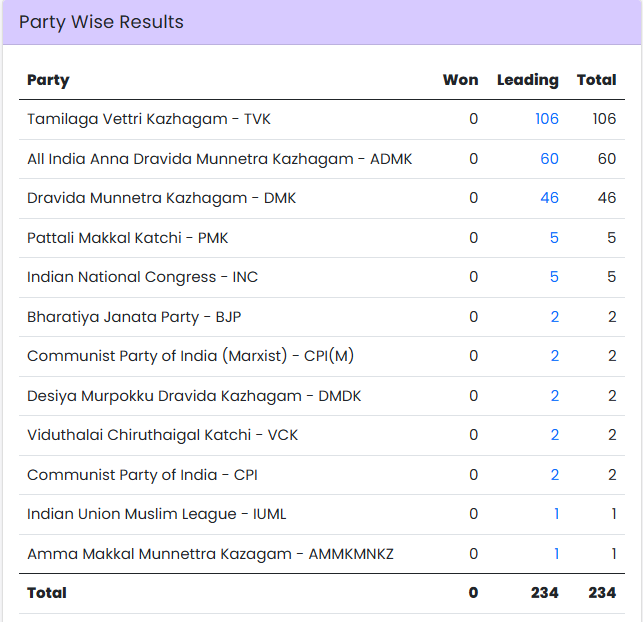Click the Won column header
Viewport: 643px width, 622px height.
click(x=461, y=80)
